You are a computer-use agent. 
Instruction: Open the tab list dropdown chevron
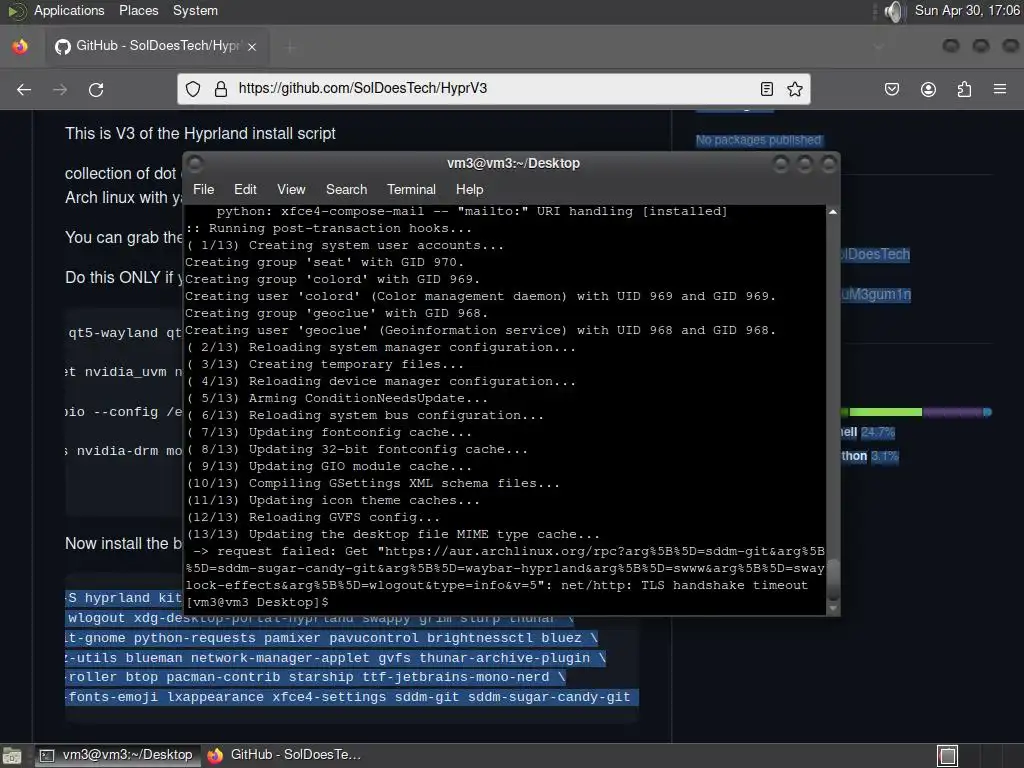(x=878, y=46)
